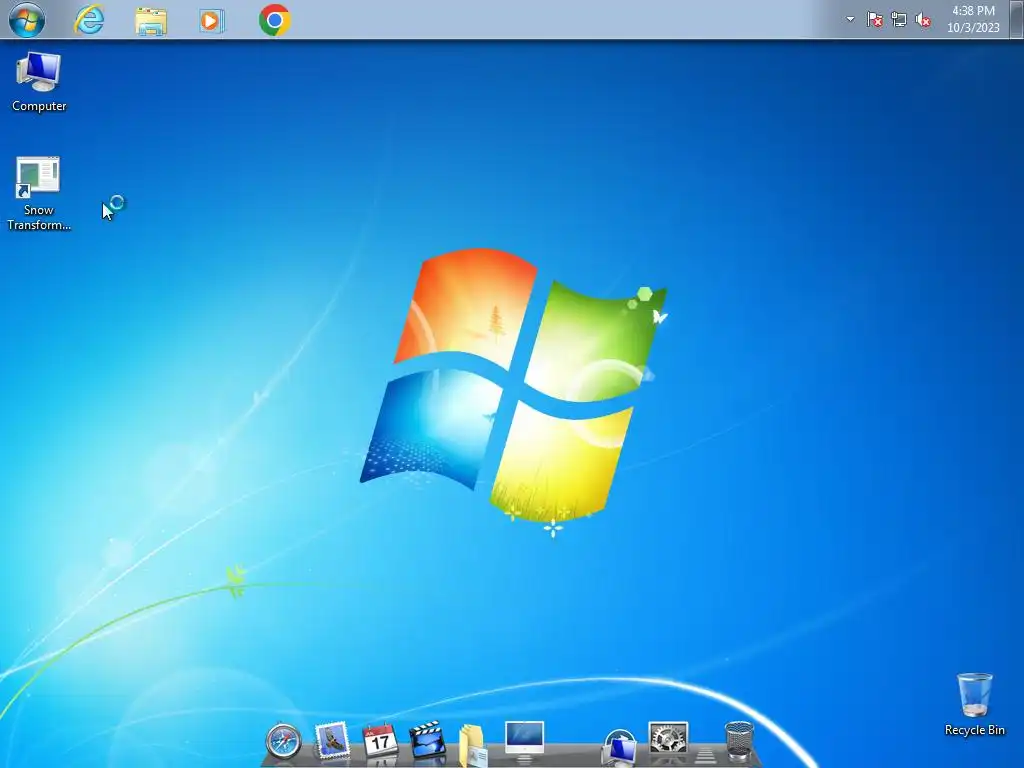Launch Internet Explorer from the taskbar
The height and width of the screenshot is (768, 1024).
89,20
